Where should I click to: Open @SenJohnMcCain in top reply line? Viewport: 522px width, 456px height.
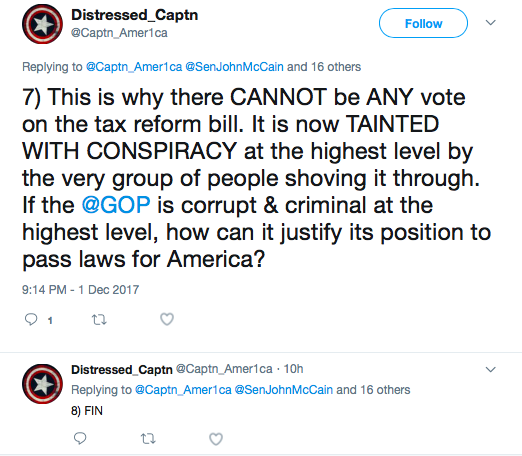[234, 67]
